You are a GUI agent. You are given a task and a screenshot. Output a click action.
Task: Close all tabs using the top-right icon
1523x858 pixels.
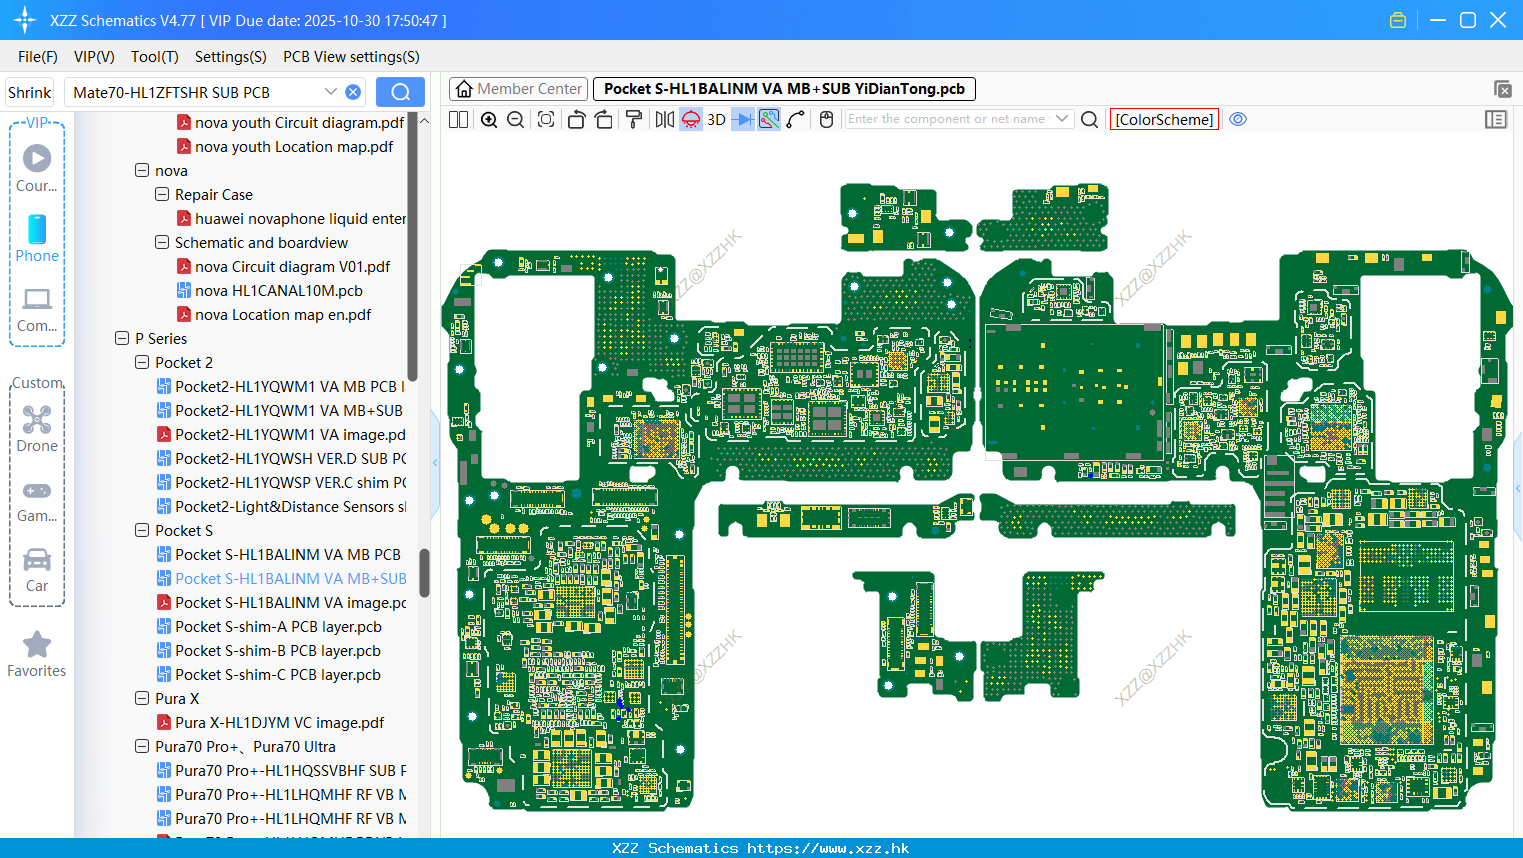pos(1502,89)
